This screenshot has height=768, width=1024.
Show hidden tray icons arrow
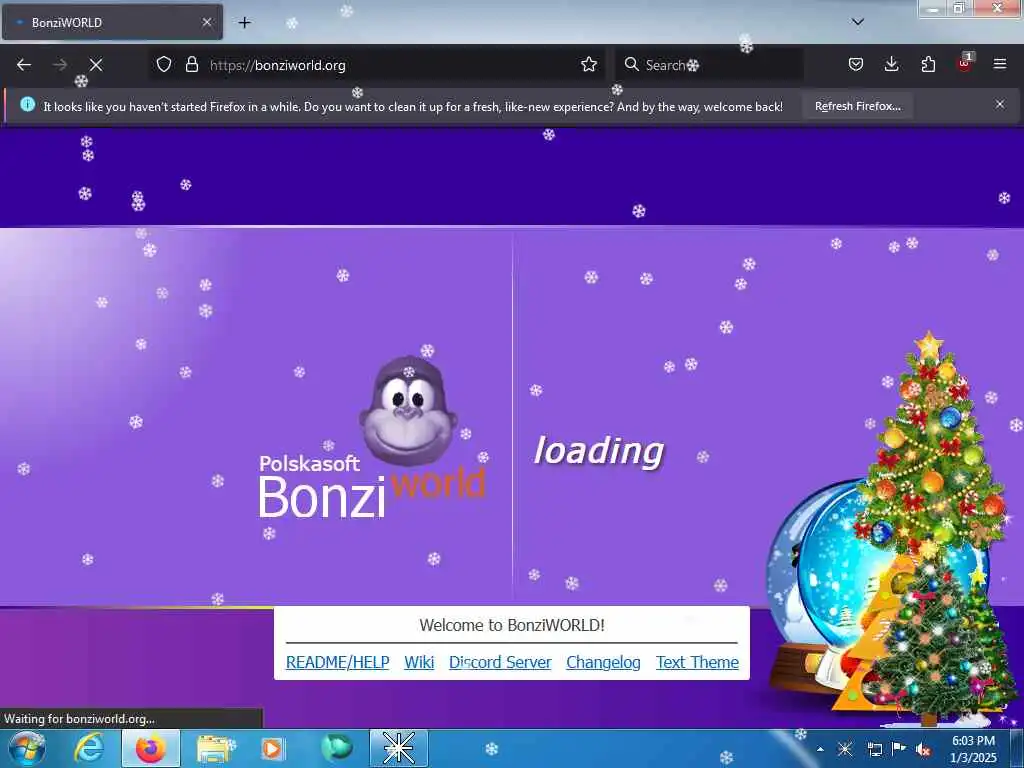click(820, 749)
